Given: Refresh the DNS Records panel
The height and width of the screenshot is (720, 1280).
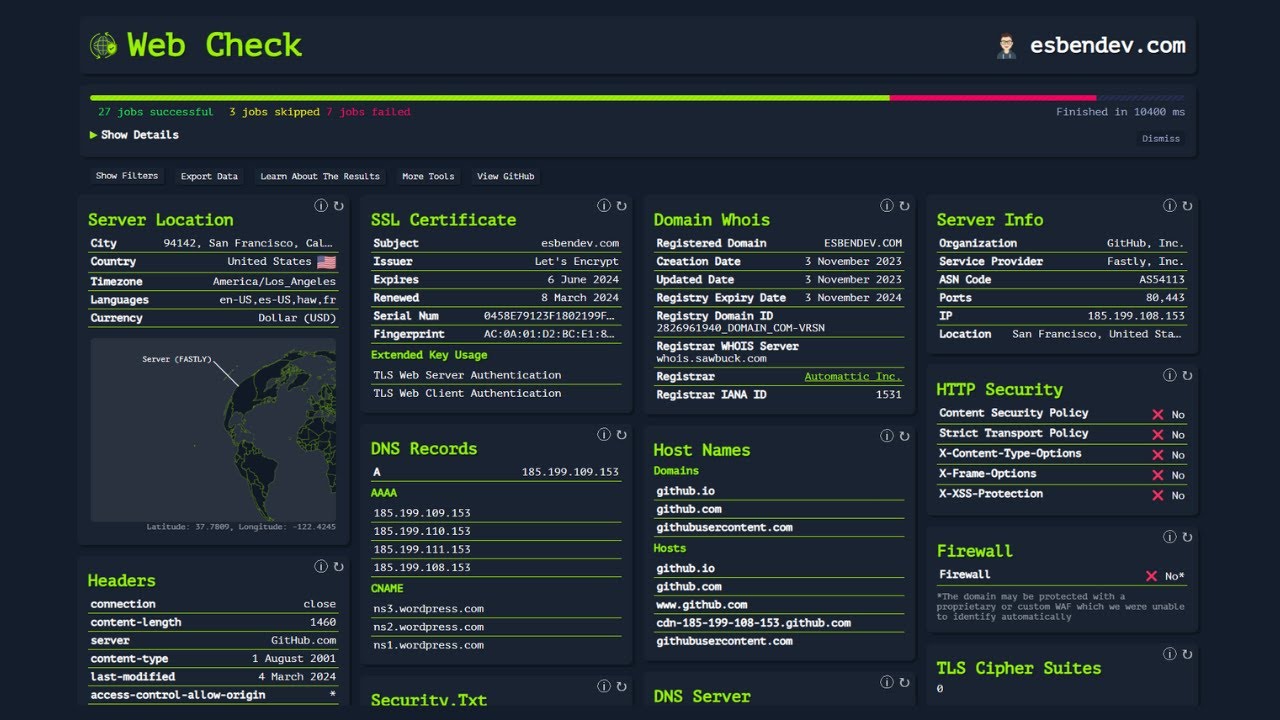Looking at the screenshot, I should click(621, 434).
